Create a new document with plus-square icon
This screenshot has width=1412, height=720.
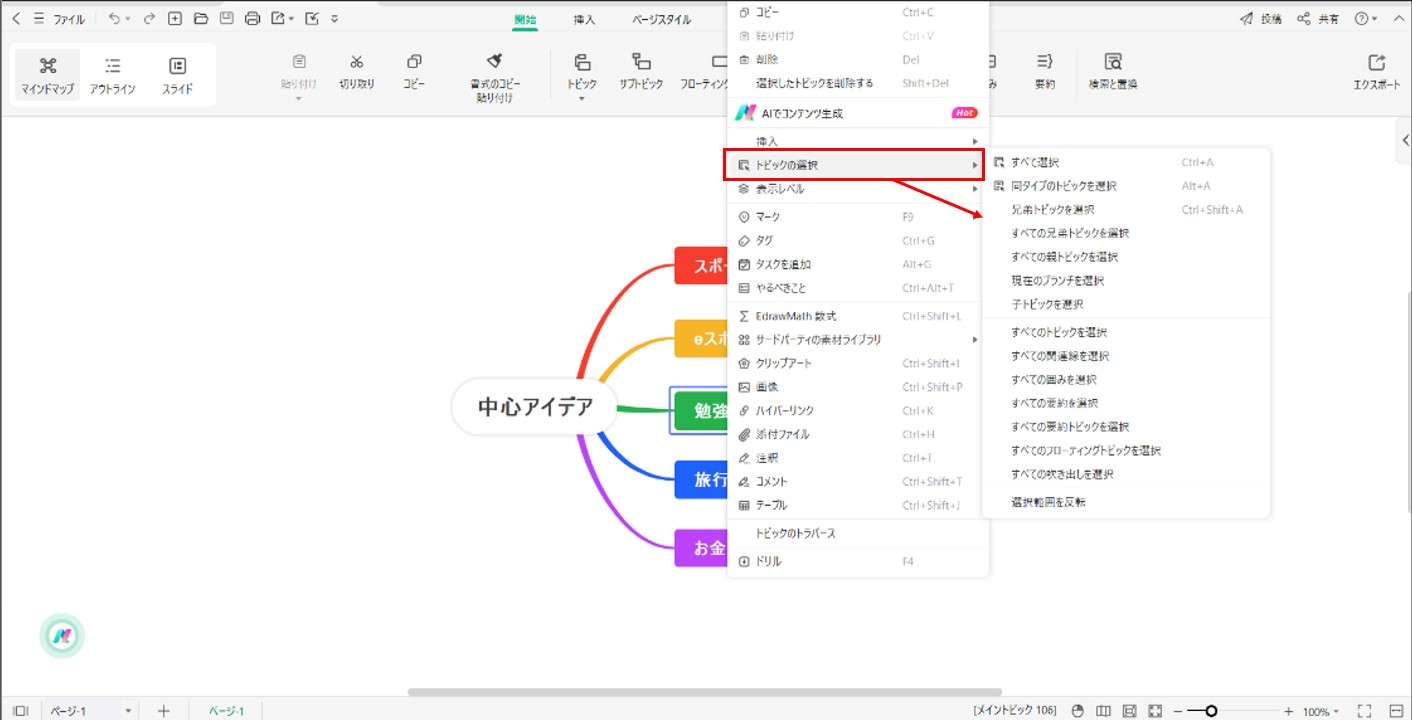[x=175, y=18]
